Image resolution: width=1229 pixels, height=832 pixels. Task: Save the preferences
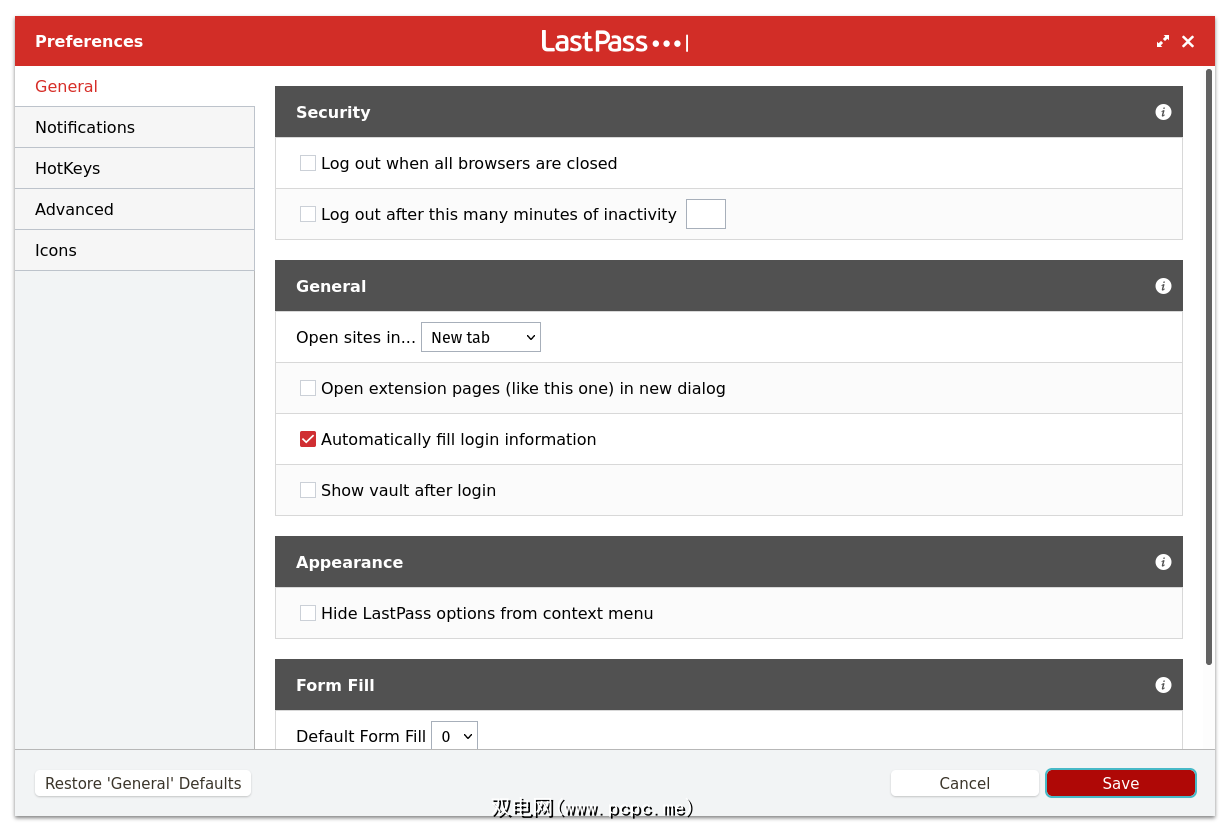[x=1121, y=783]
